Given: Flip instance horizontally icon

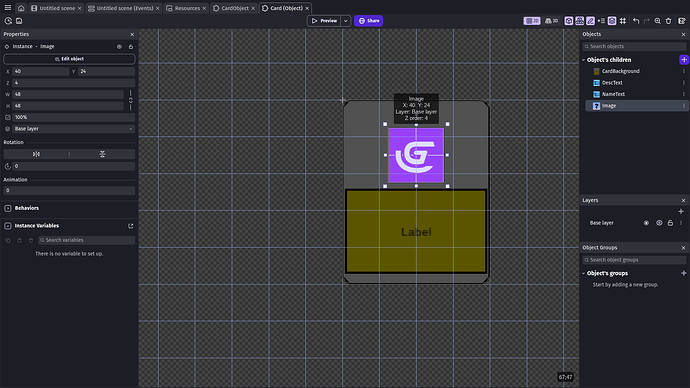Looking at the screenshot, I should point(36,154).
